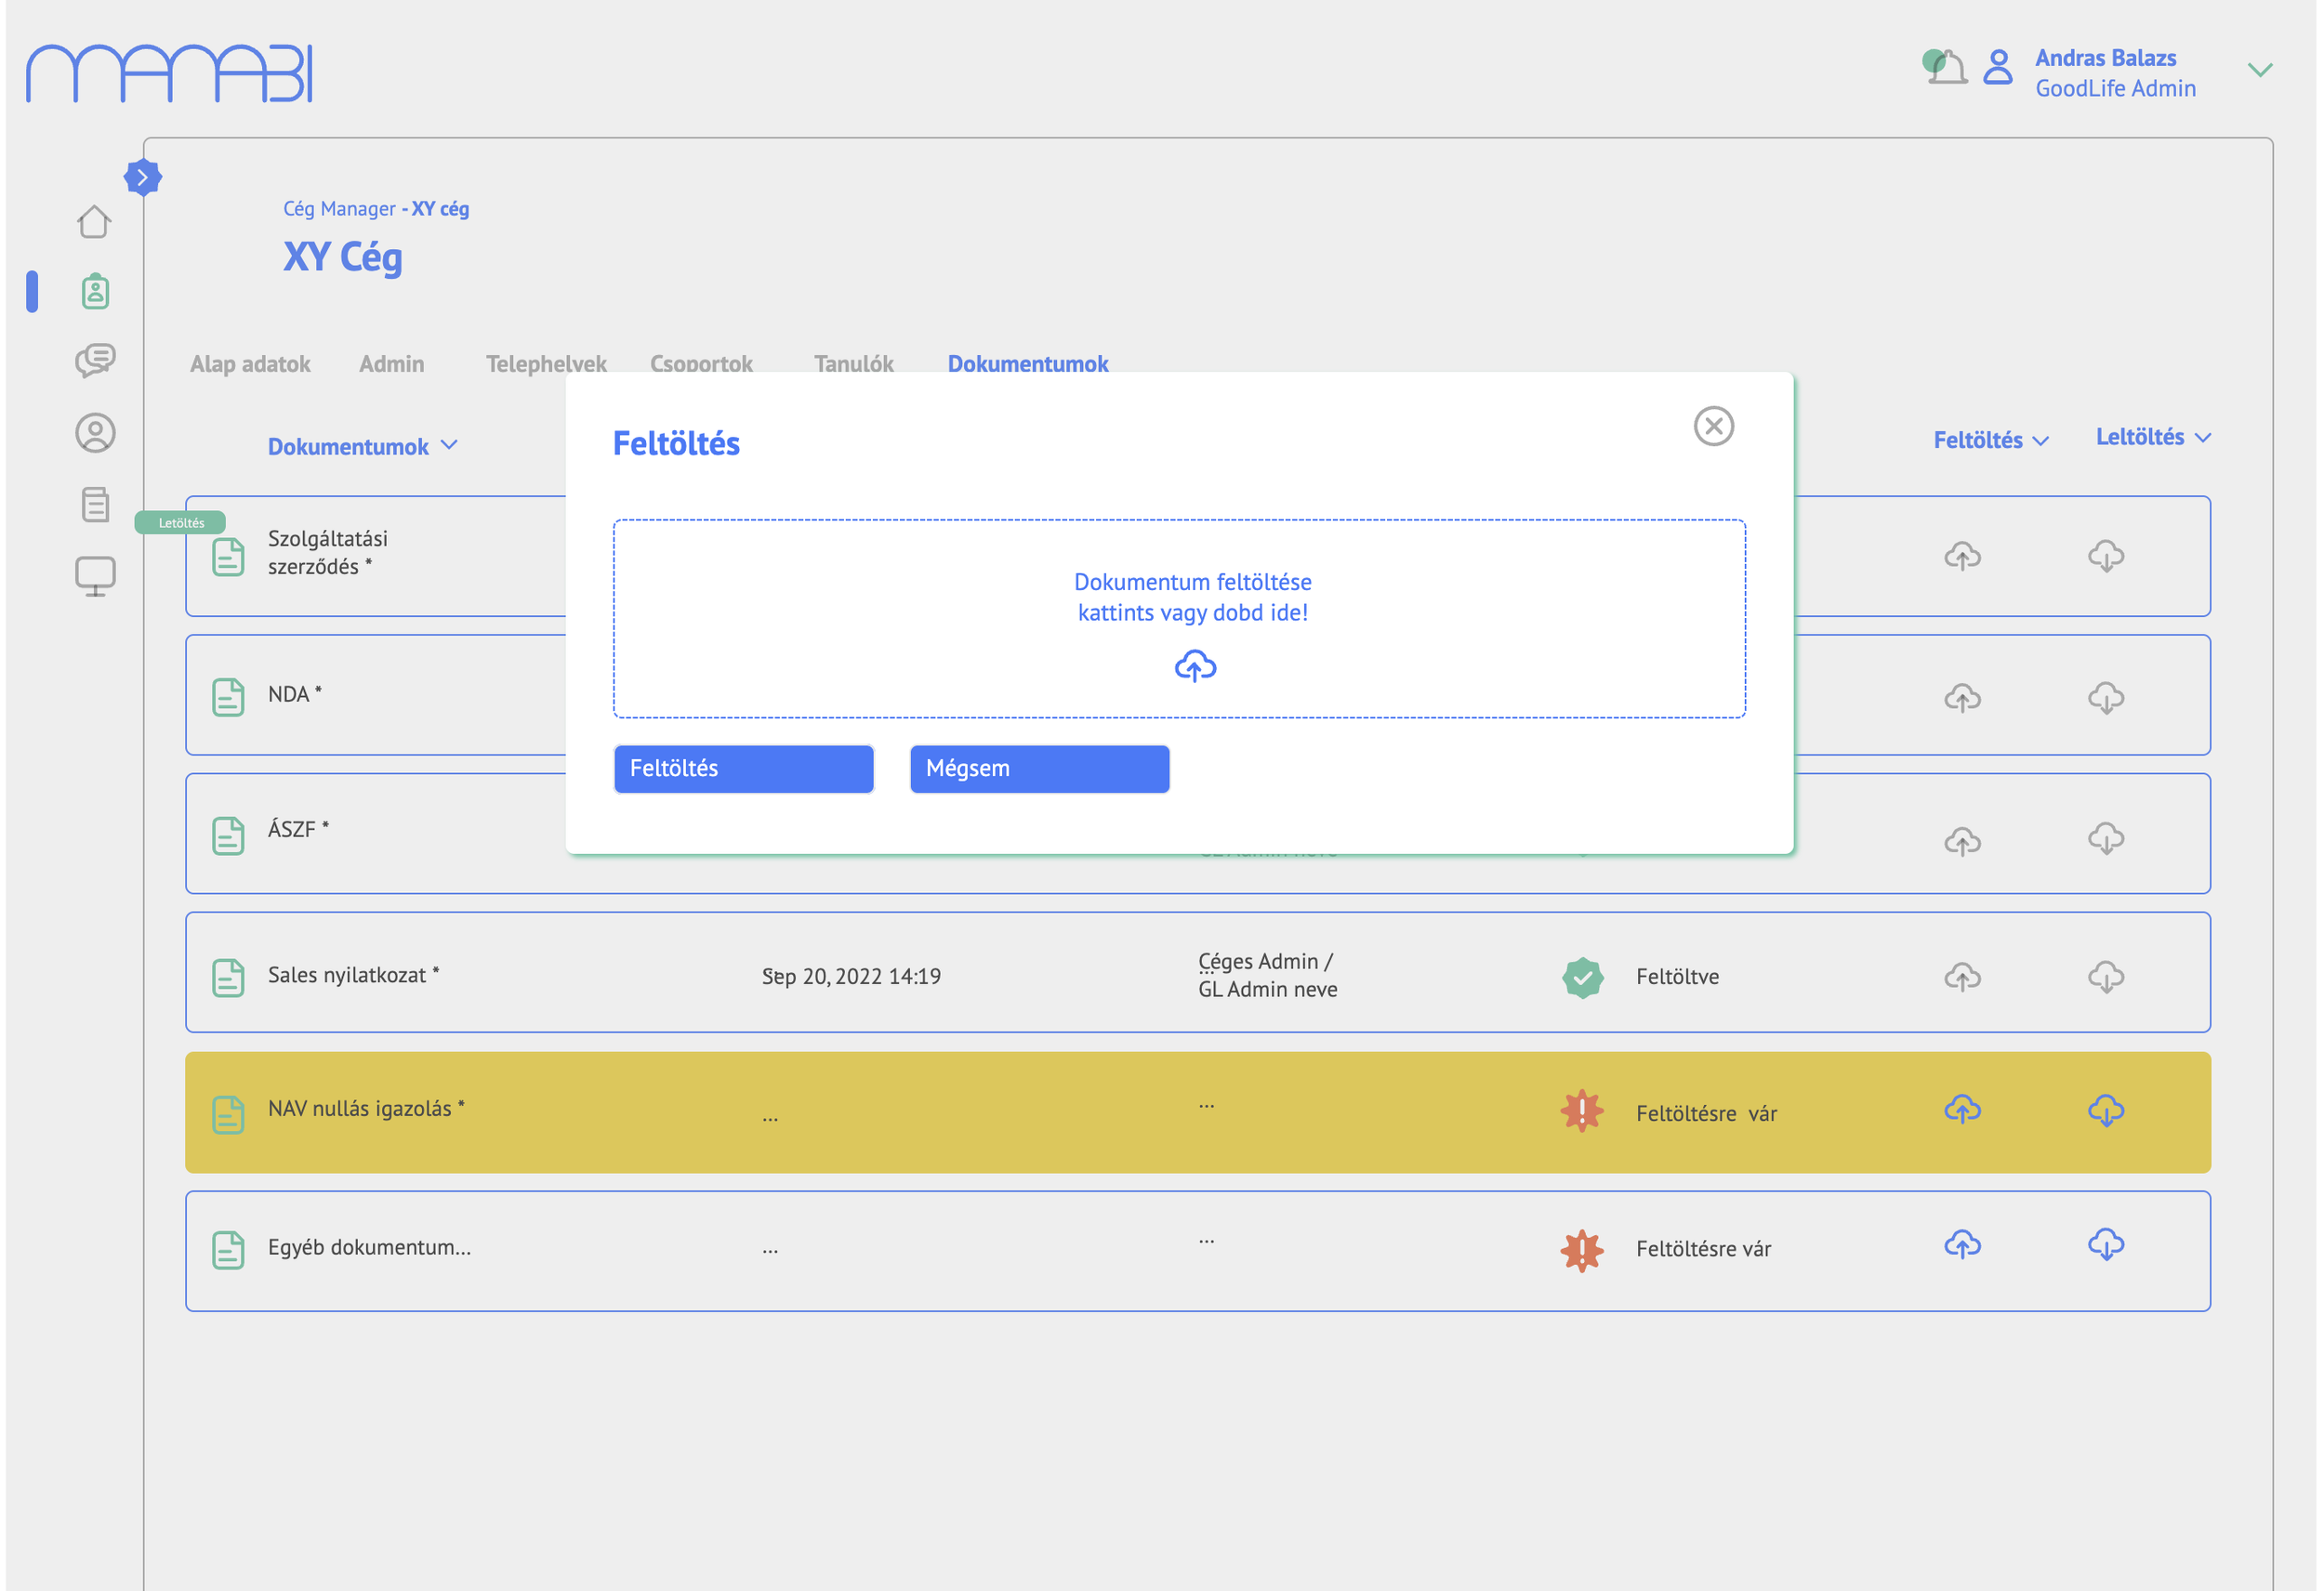Viewport: 2324px width, 1591px height.
Task: Open the Feltöltés dropdown at top right
Action: click(x=1990, y=440)
